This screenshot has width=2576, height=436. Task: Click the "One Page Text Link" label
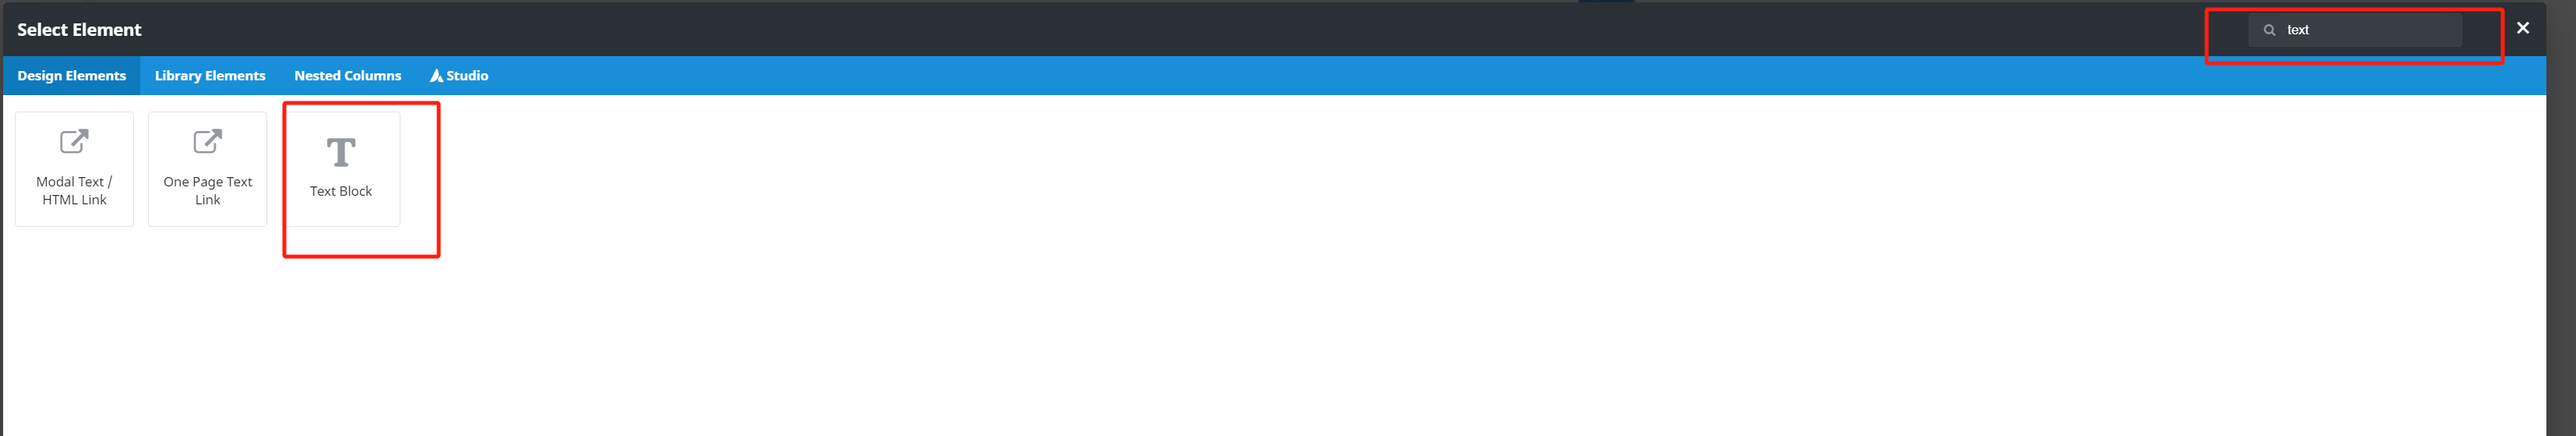(207, 191)
